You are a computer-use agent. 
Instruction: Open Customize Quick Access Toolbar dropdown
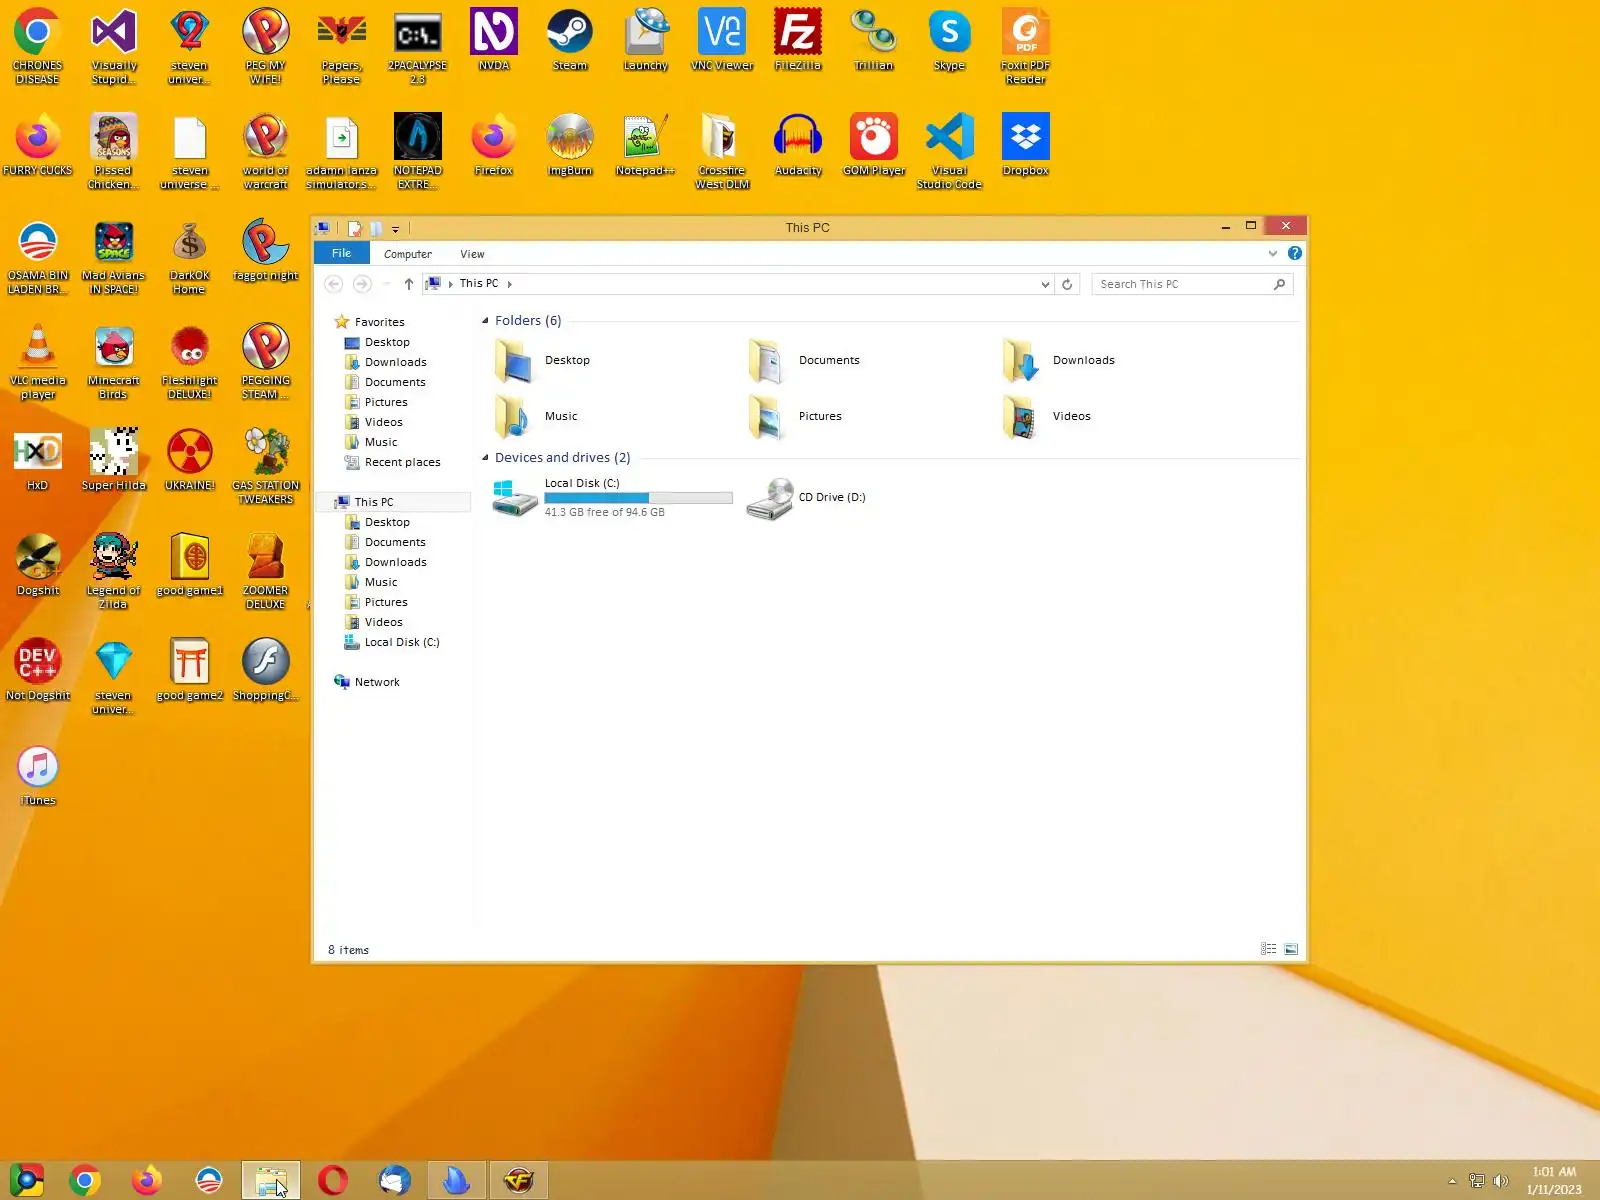point(395,229)
